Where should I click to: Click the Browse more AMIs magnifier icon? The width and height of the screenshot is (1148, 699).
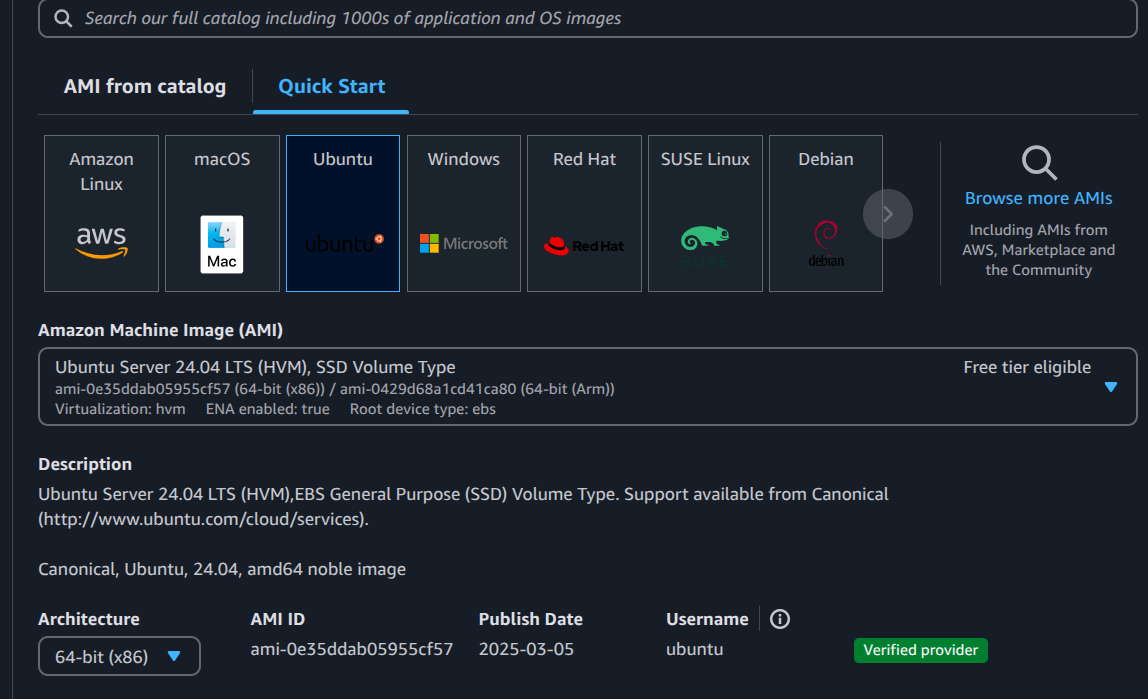point(1039,162)
